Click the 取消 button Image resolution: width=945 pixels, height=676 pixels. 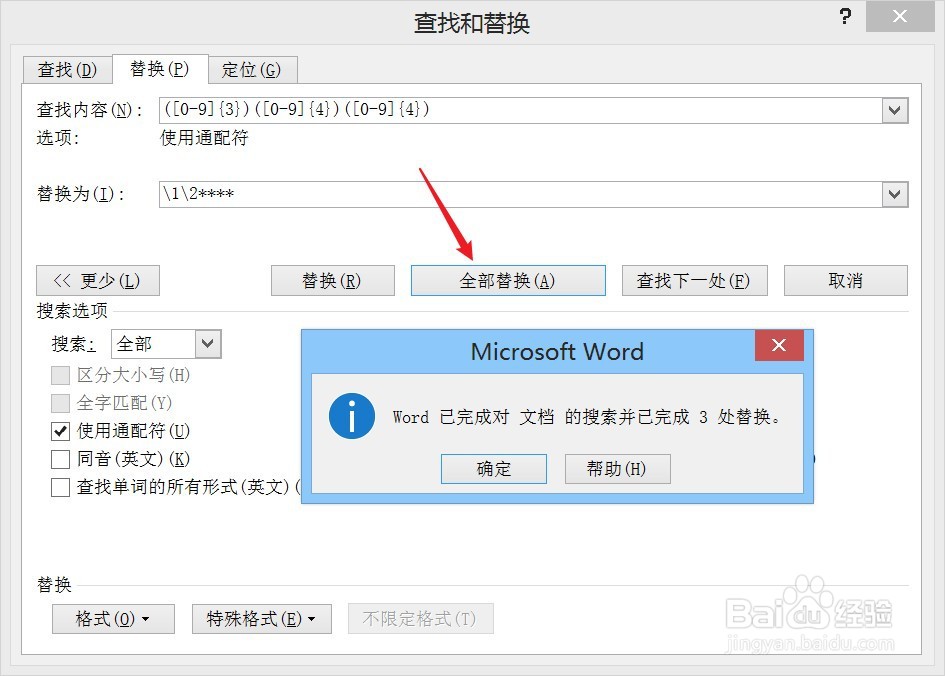846,281
